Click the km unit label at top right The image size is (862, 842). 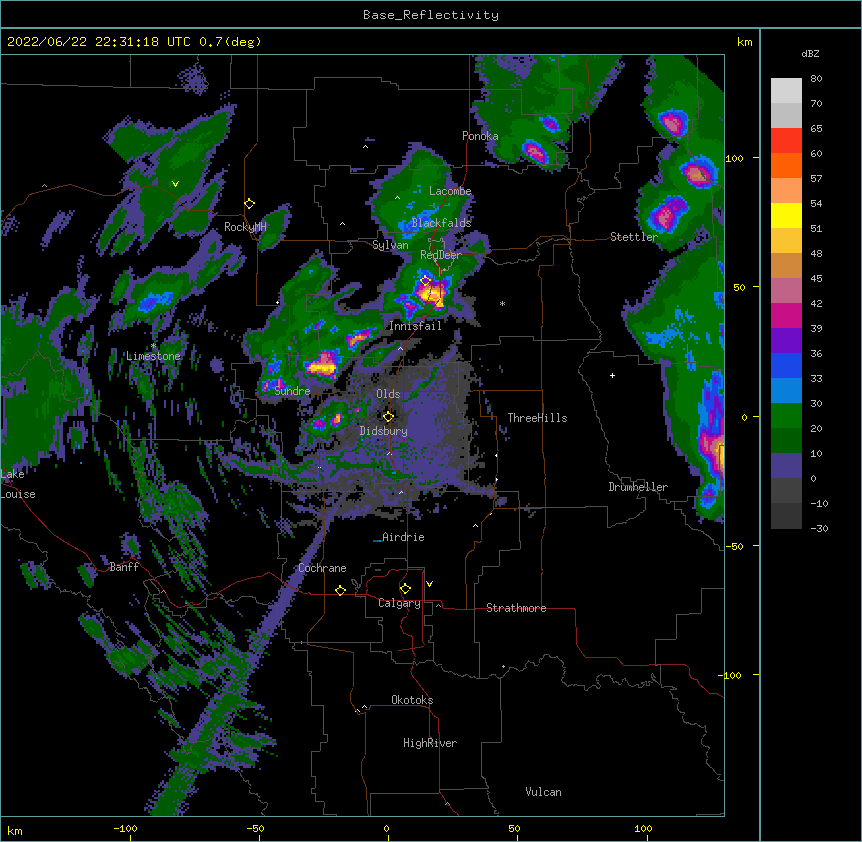click(745, 42)
